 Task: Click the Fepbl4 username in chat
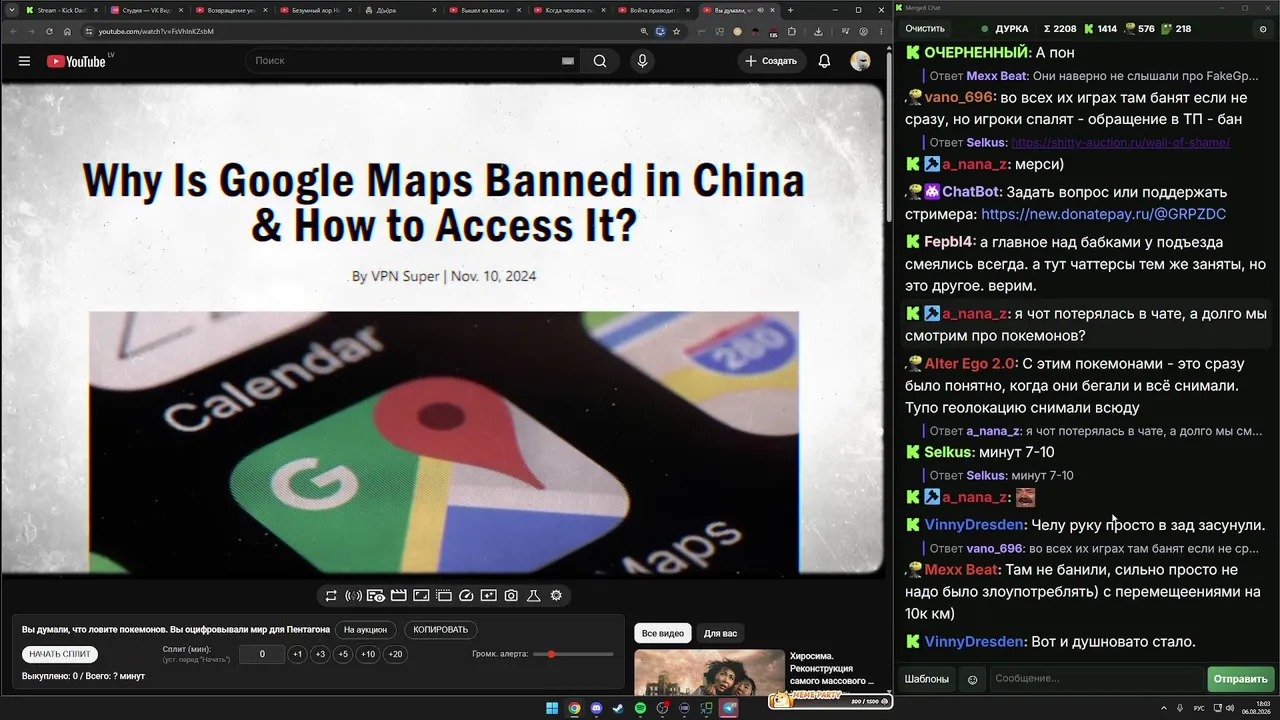pos(949,242)
